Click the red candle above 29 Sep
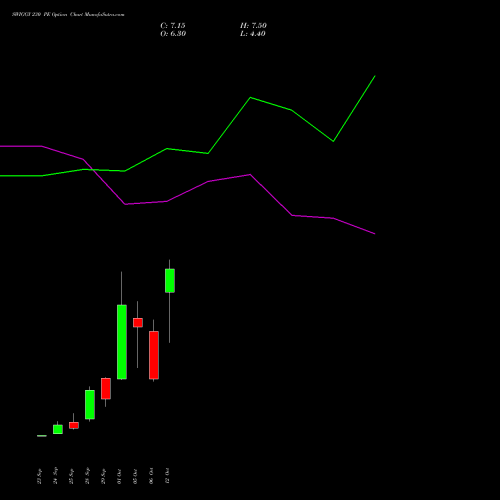The image size is (500, 500). (x=106, y=388)
